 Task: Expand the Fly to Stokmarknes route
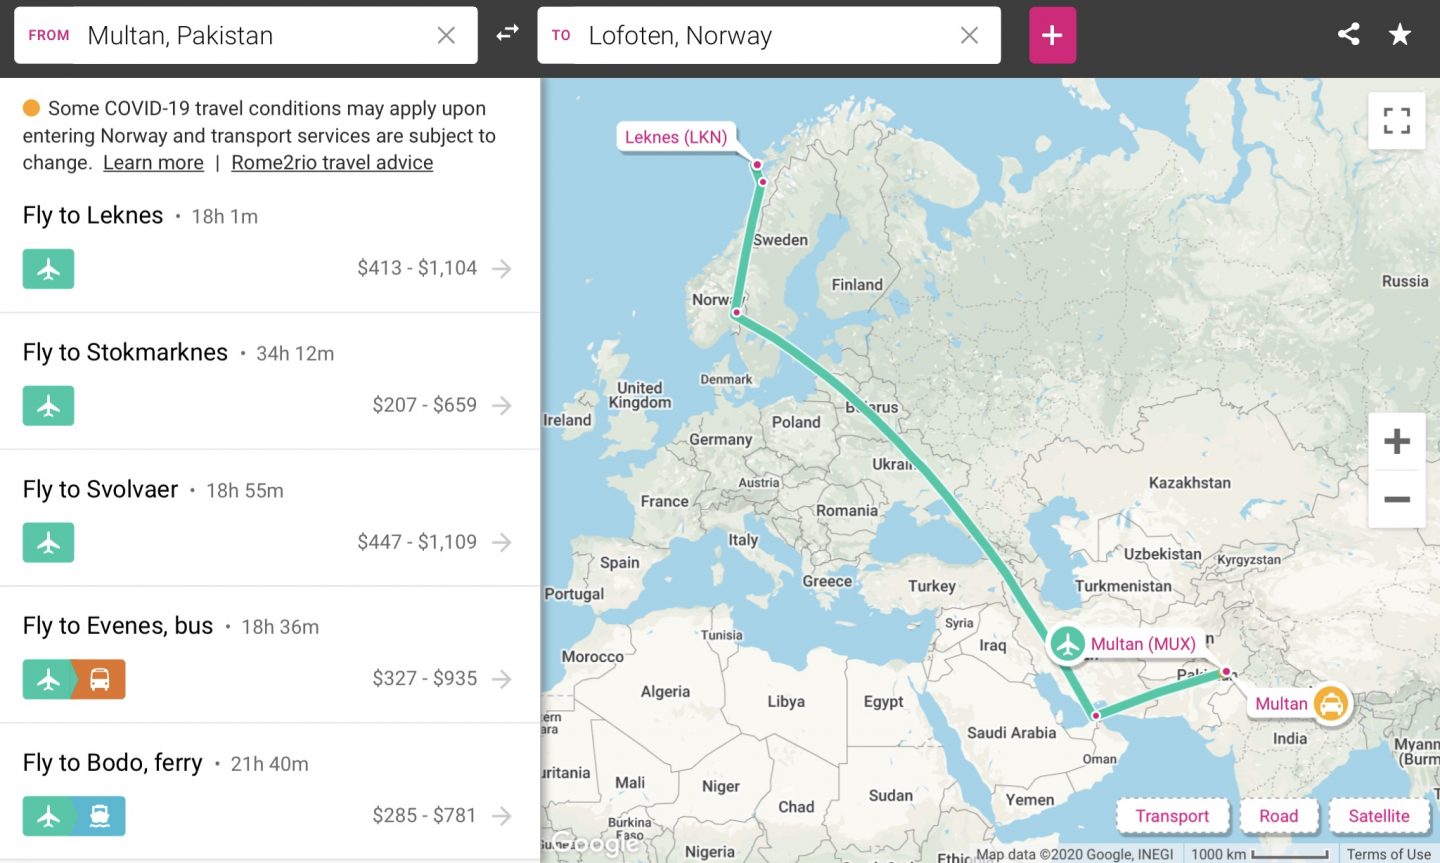click(x=502, y=405)
